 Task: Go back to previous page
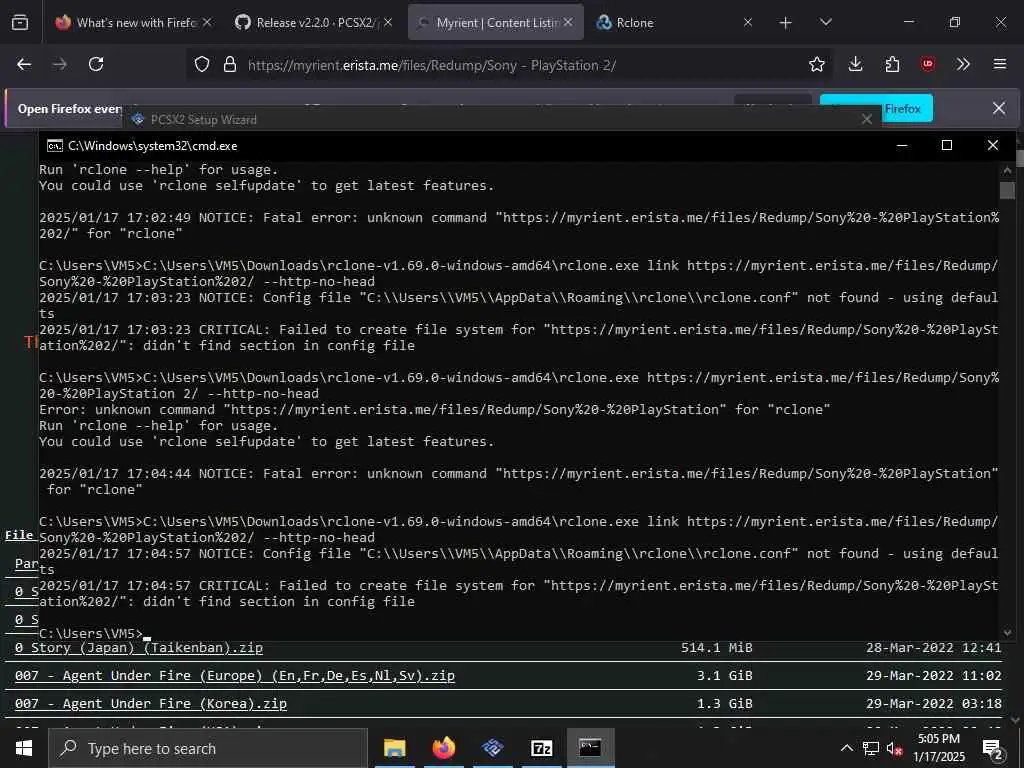click(x=24, y=64)
